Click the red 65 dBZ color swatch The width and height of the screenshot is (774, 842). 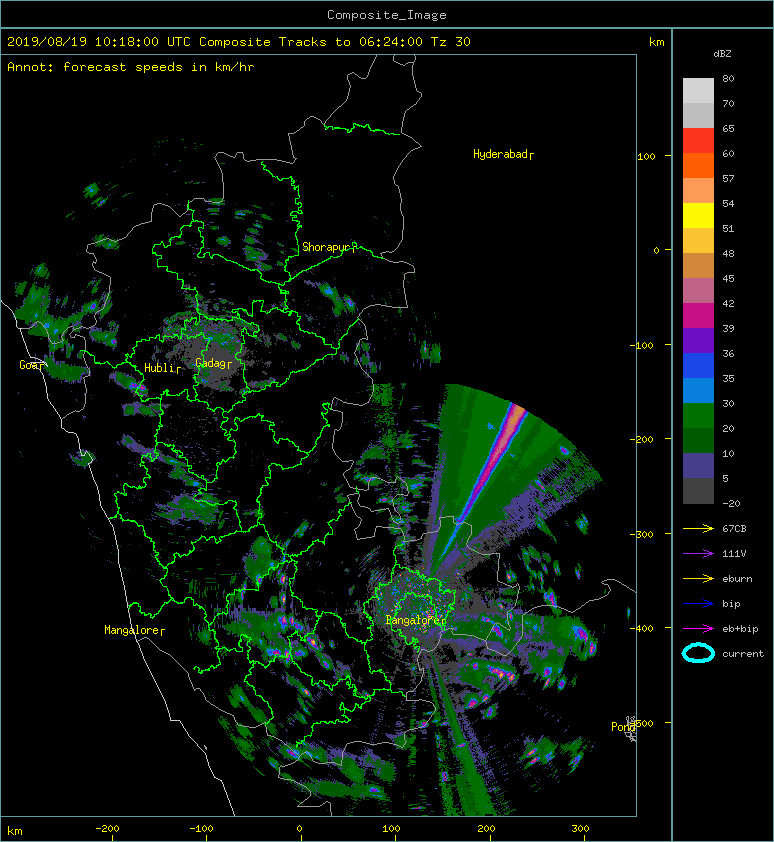tap(698, 140)
